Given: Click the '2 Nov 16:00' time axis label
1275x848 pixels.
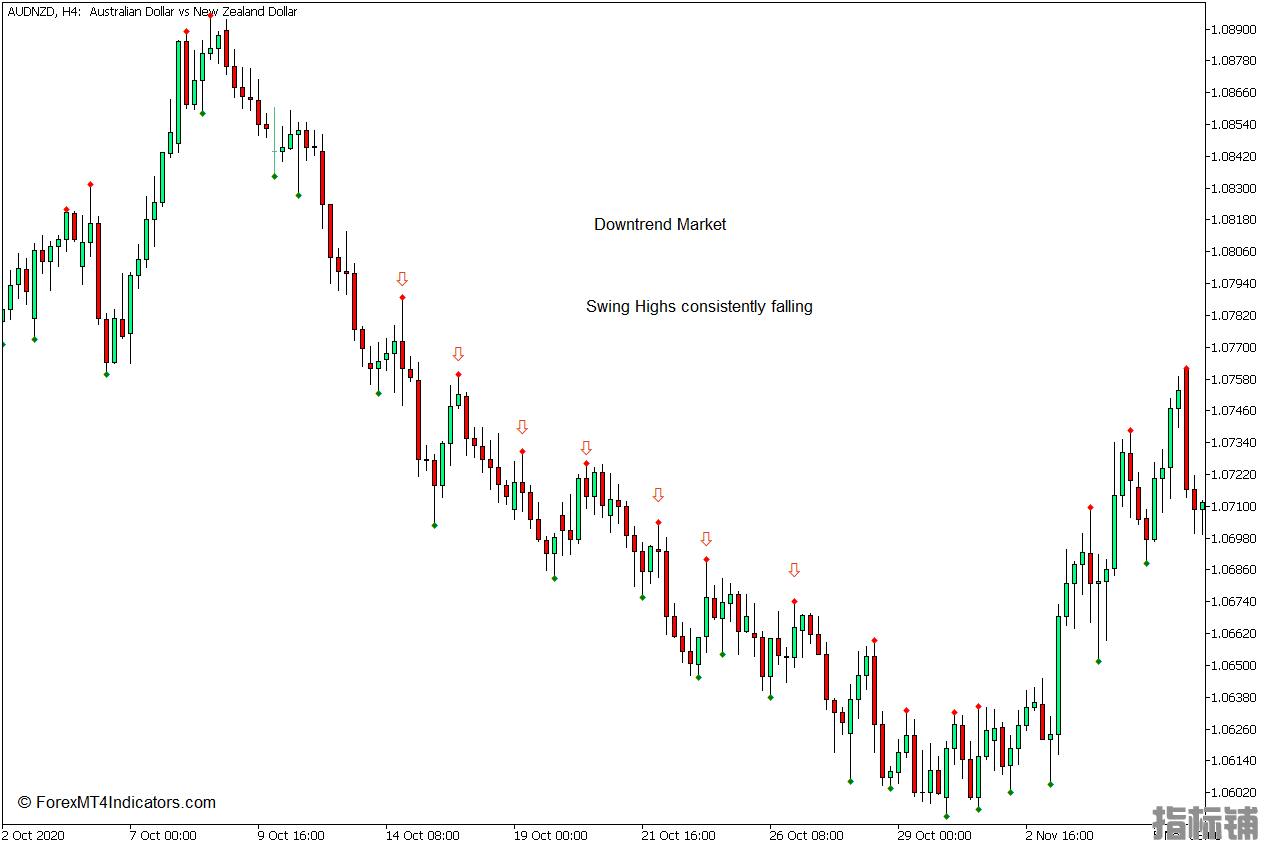Looking at the screenshot, I should tap(1060, 835).
